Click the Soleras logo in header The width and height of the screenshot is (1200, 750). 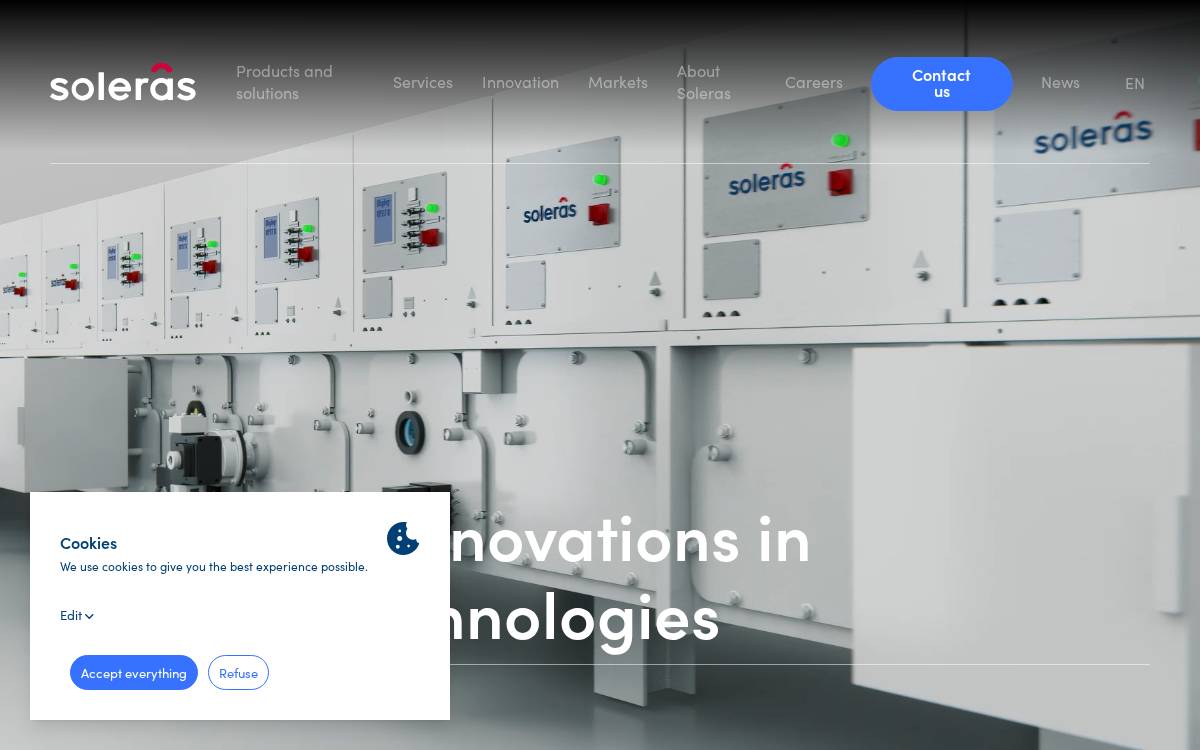(123, 82)
